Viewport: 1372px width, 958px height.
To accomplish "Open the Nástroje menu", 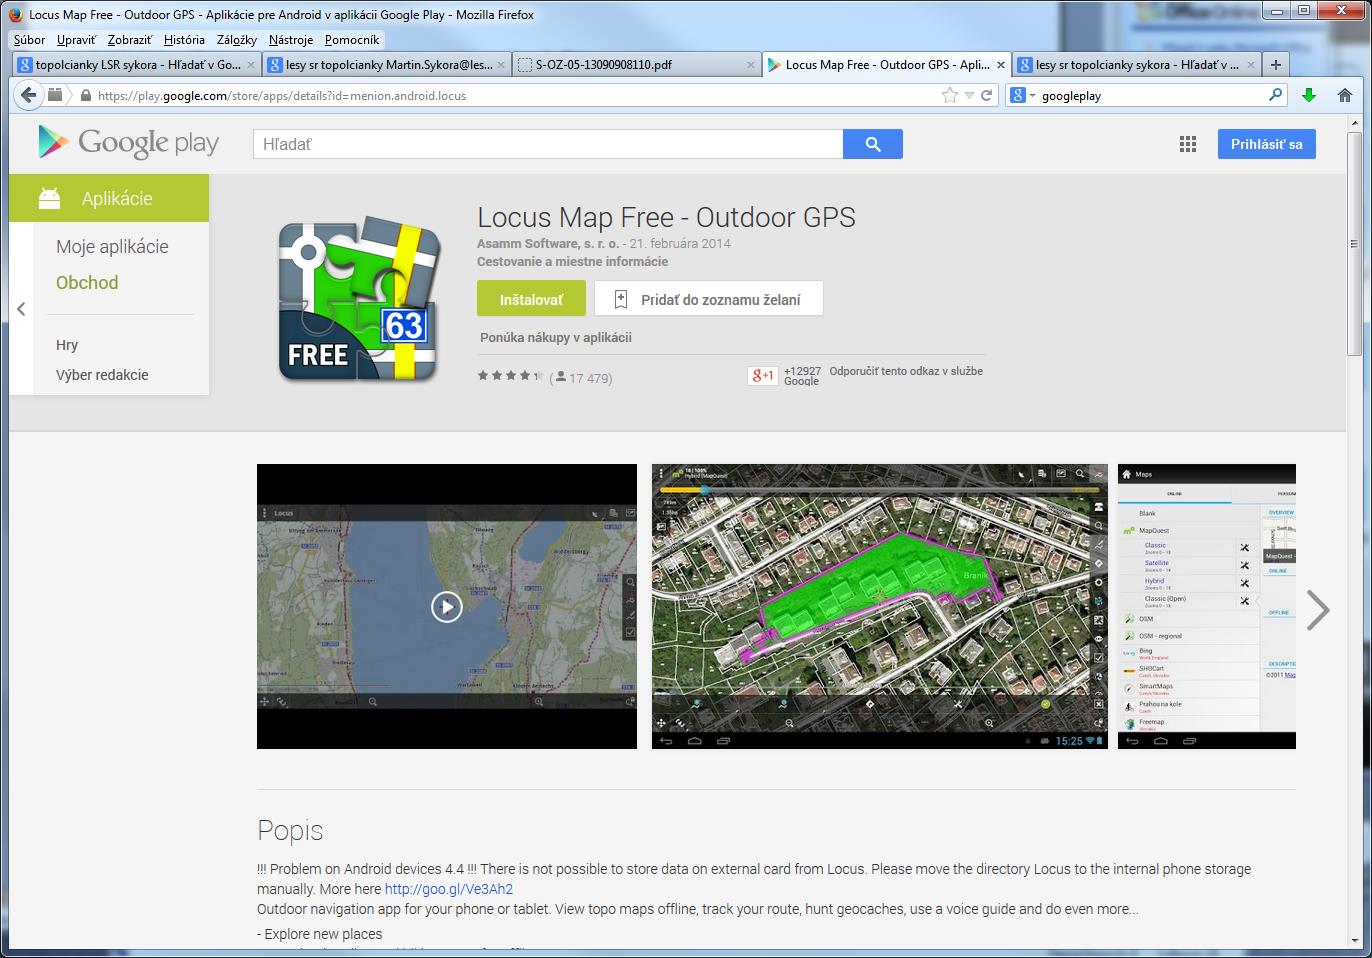I will [291, 40].
